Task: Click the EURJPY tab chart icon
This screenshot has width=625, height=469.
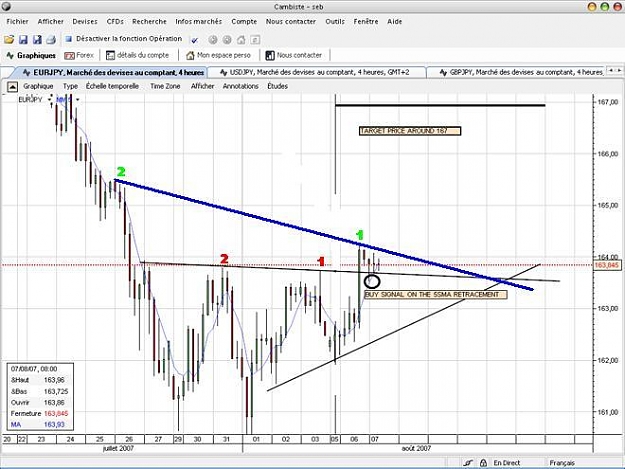Action: [x=27, y=73]
